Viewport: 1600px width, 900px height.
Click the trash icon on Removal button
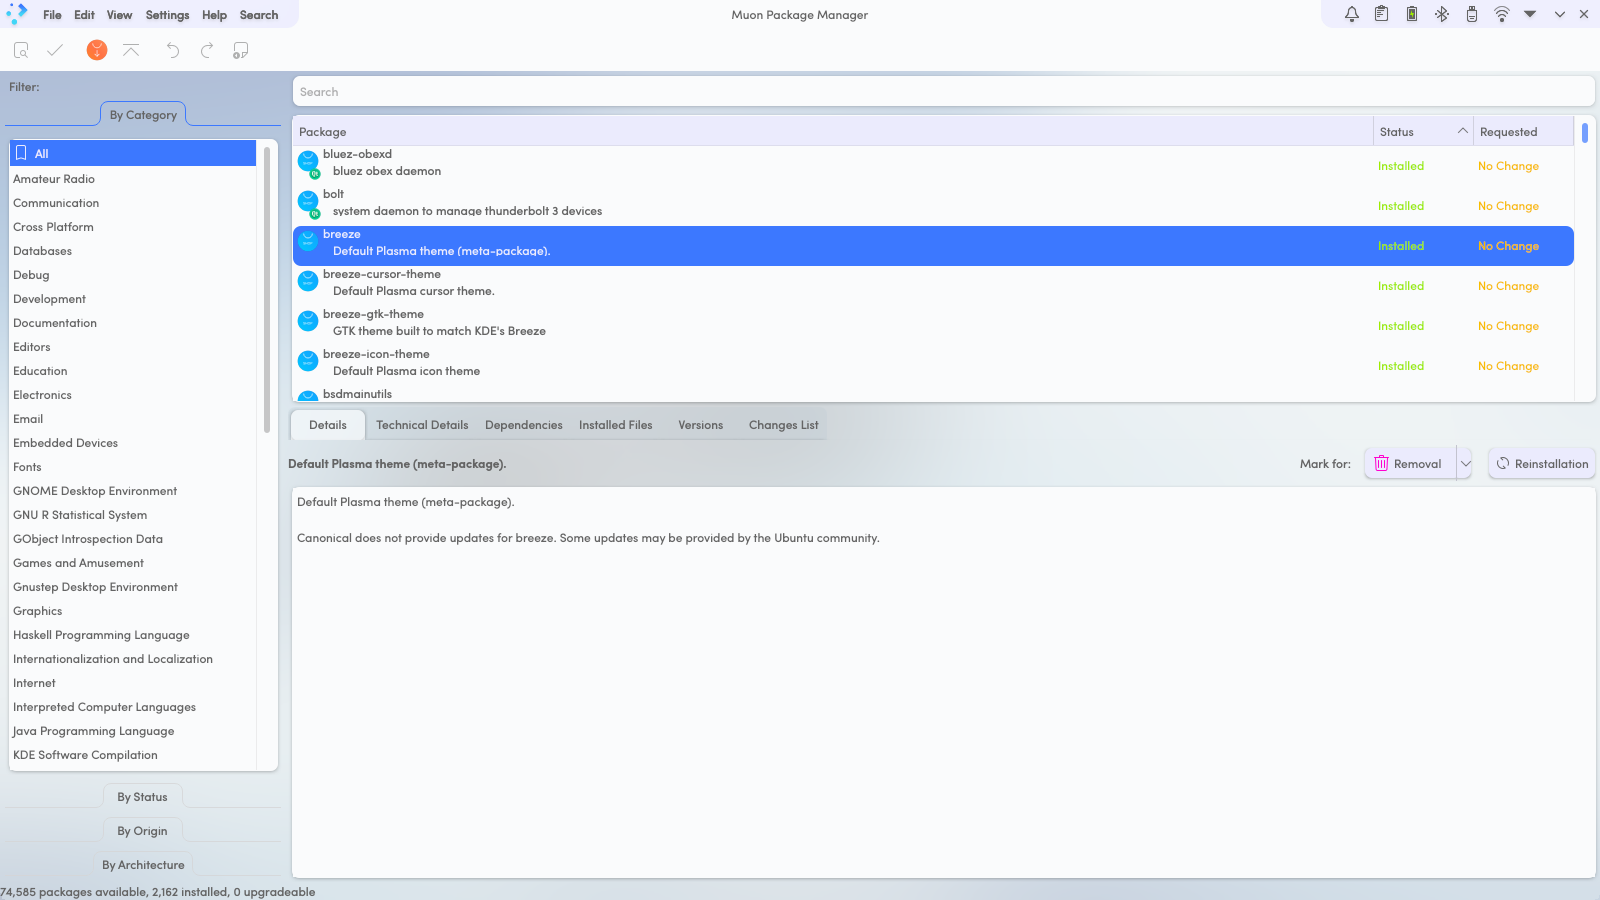[1381, 464]
